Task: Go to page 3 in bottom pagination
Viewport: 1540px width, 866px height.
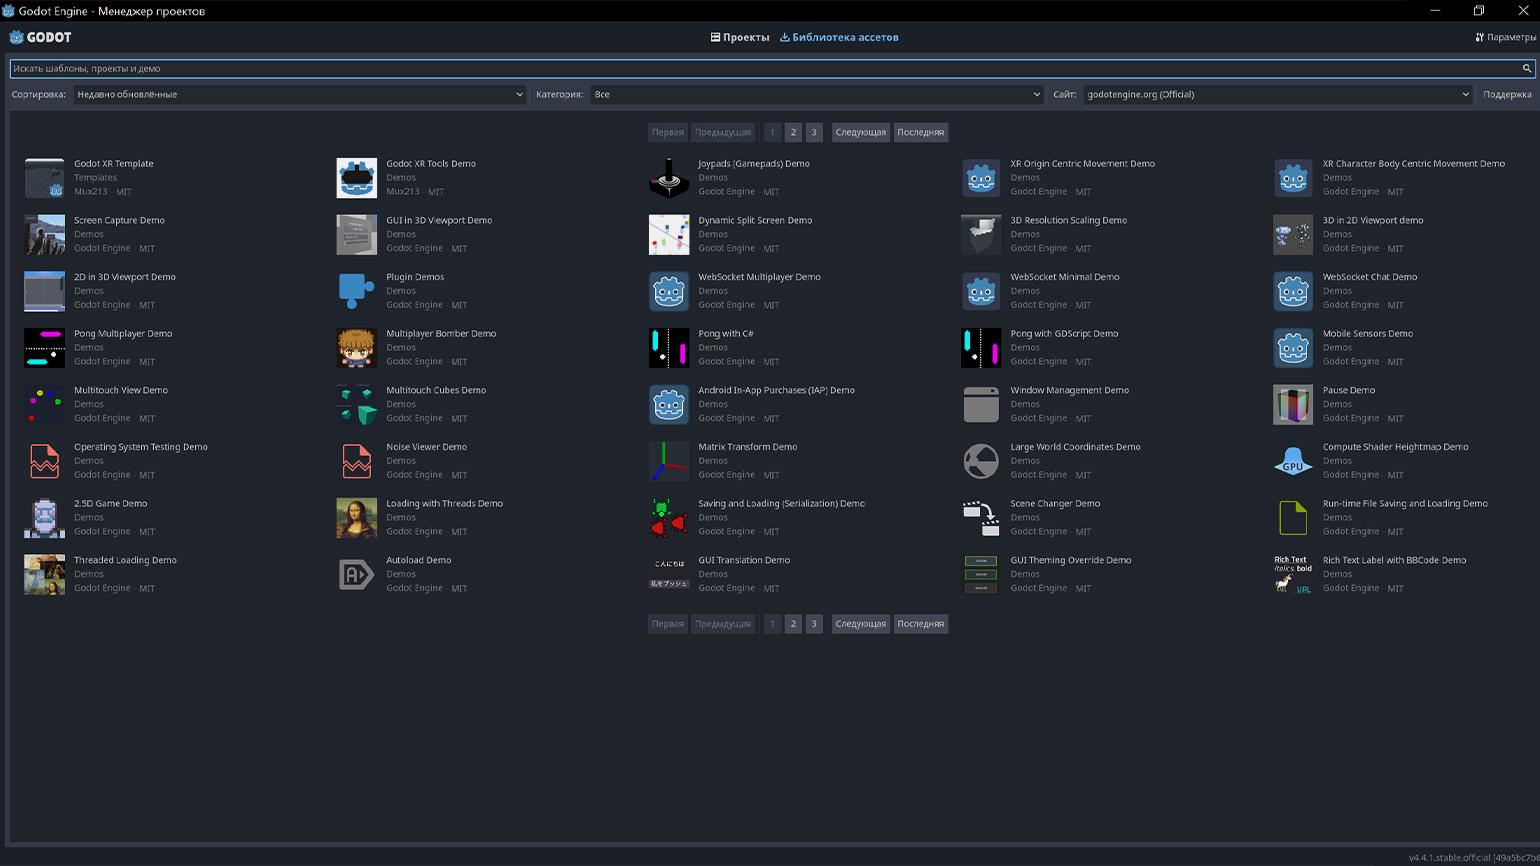Action: tap(814, 624)
